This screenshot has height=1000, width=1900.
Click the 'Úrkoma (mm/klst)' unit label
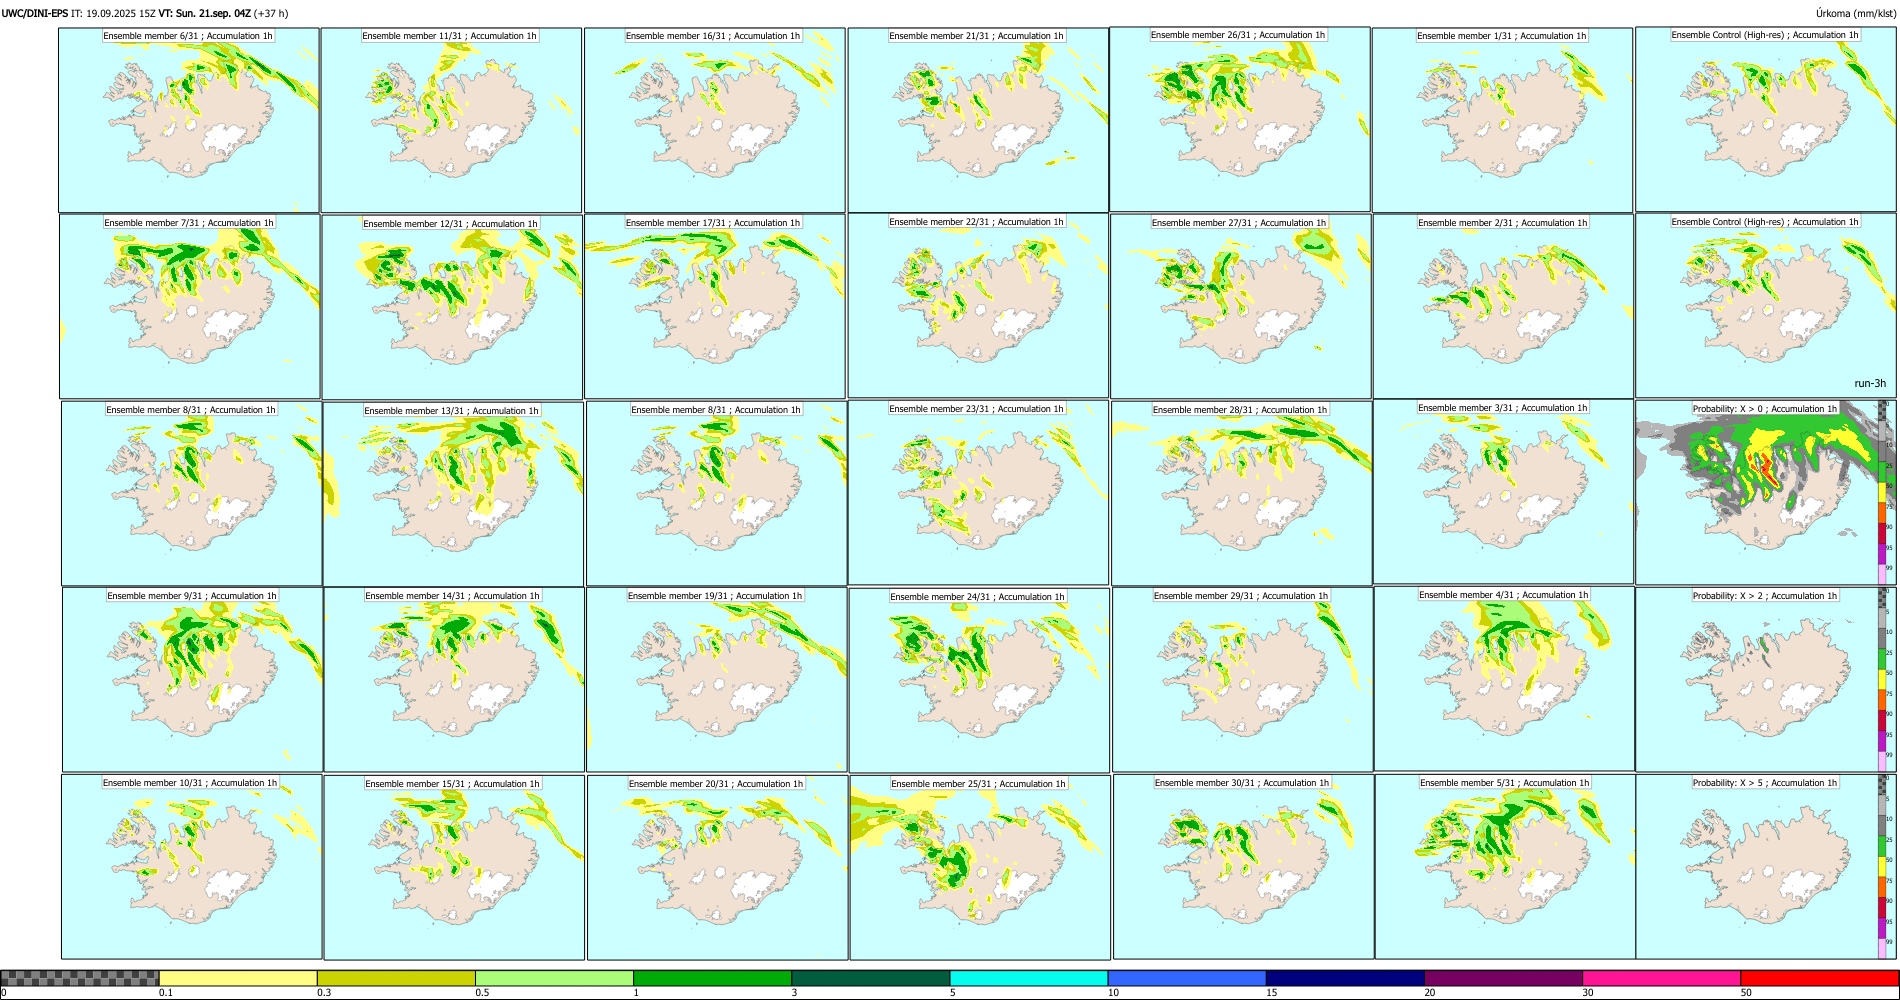1855,13
